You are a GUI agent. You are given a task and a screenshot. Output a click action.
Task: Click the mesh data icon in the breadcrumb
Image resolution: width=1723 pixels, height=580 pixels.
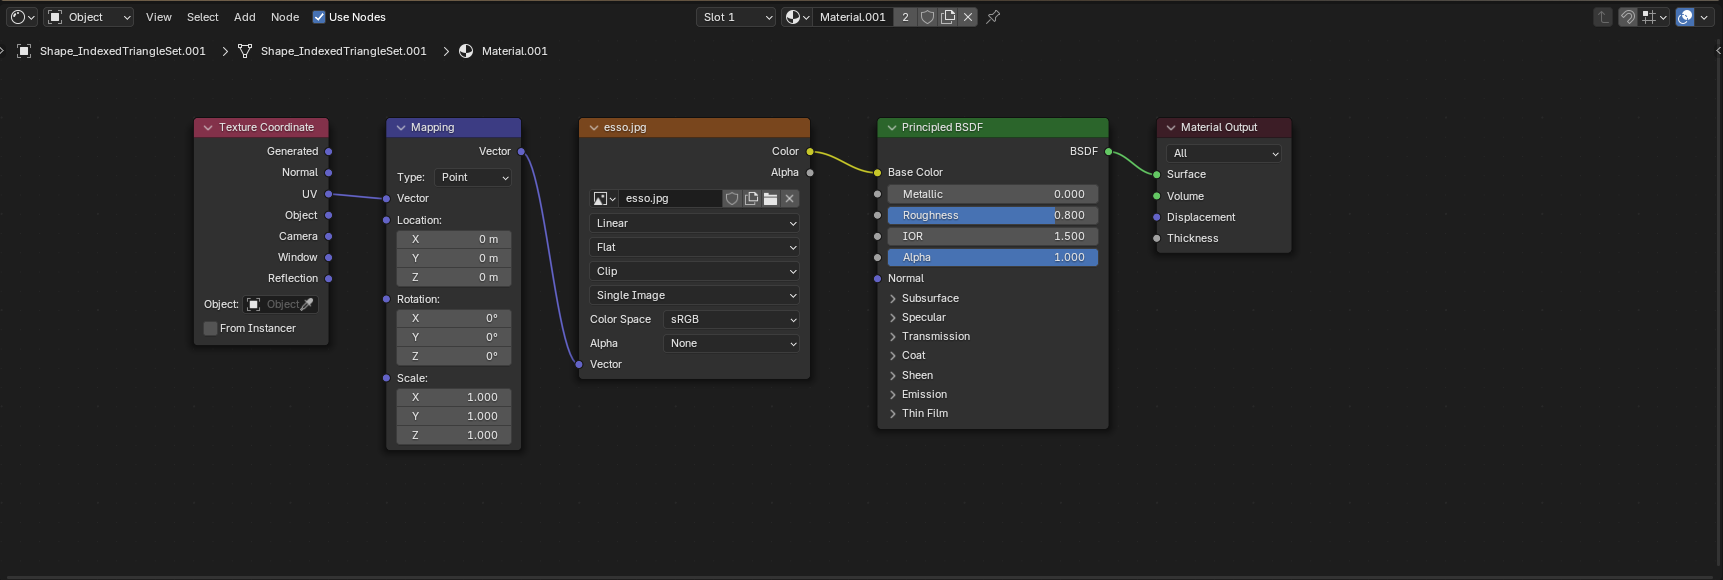click(x=245, y=51)
